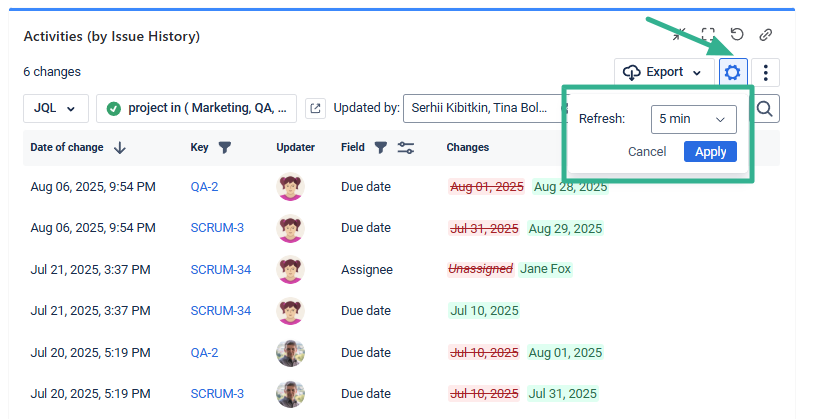Sort by Date of change arrow

(x=120, y=148)
